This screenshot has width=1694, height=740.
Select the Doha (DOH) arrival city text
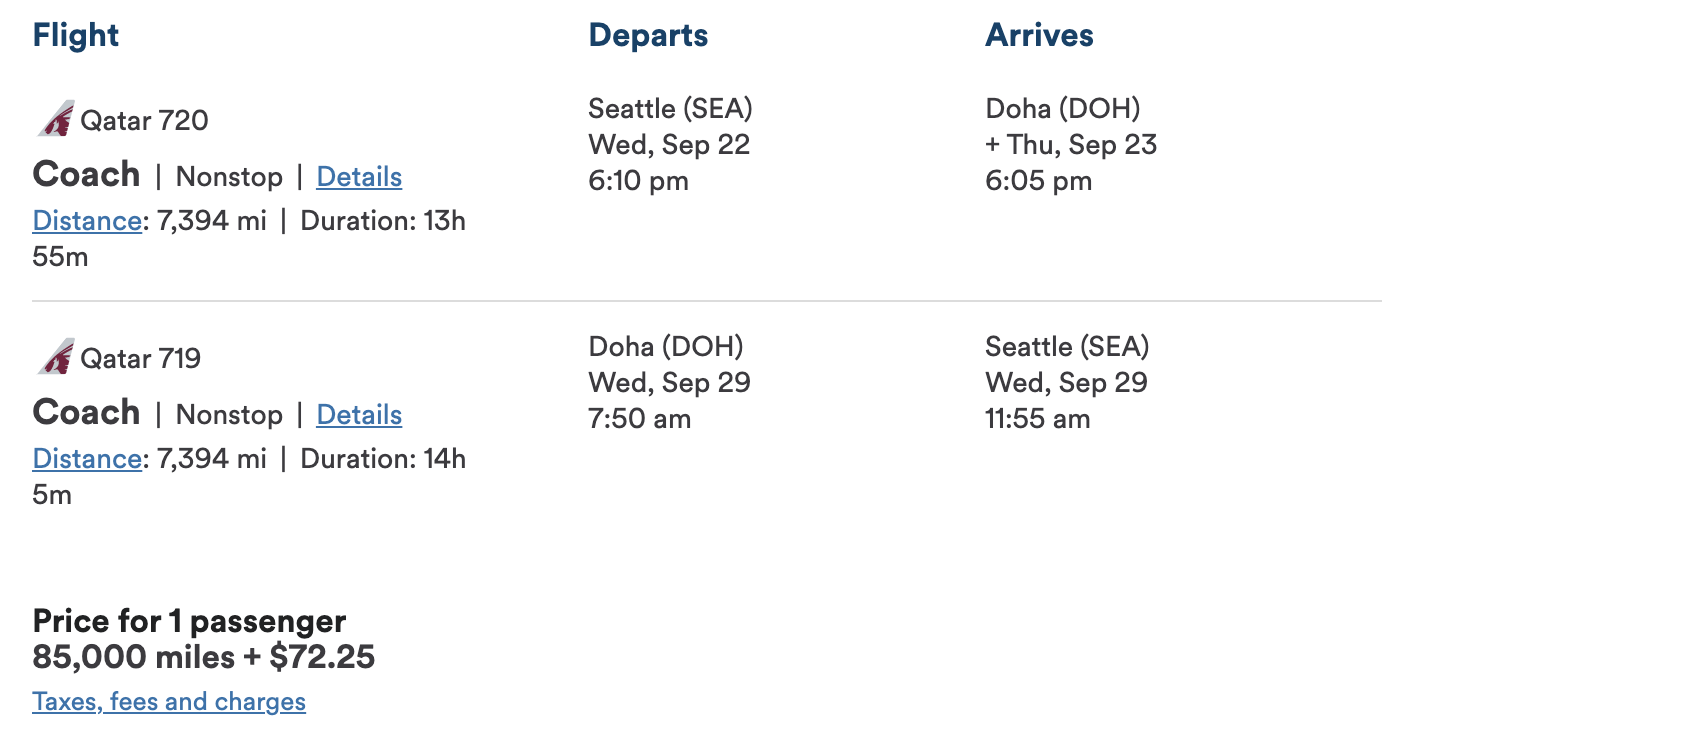1062,108
